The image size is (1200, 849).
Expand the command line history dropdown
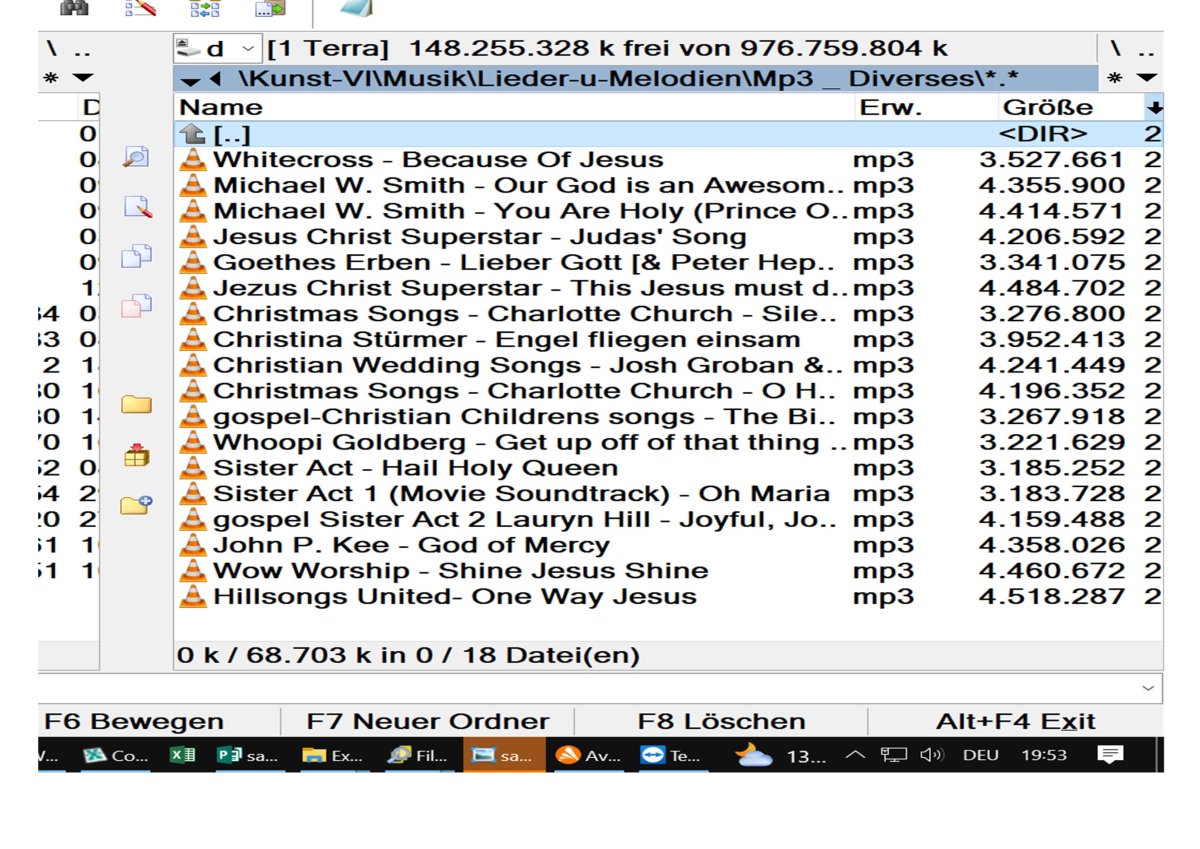tap(1148, 688)
